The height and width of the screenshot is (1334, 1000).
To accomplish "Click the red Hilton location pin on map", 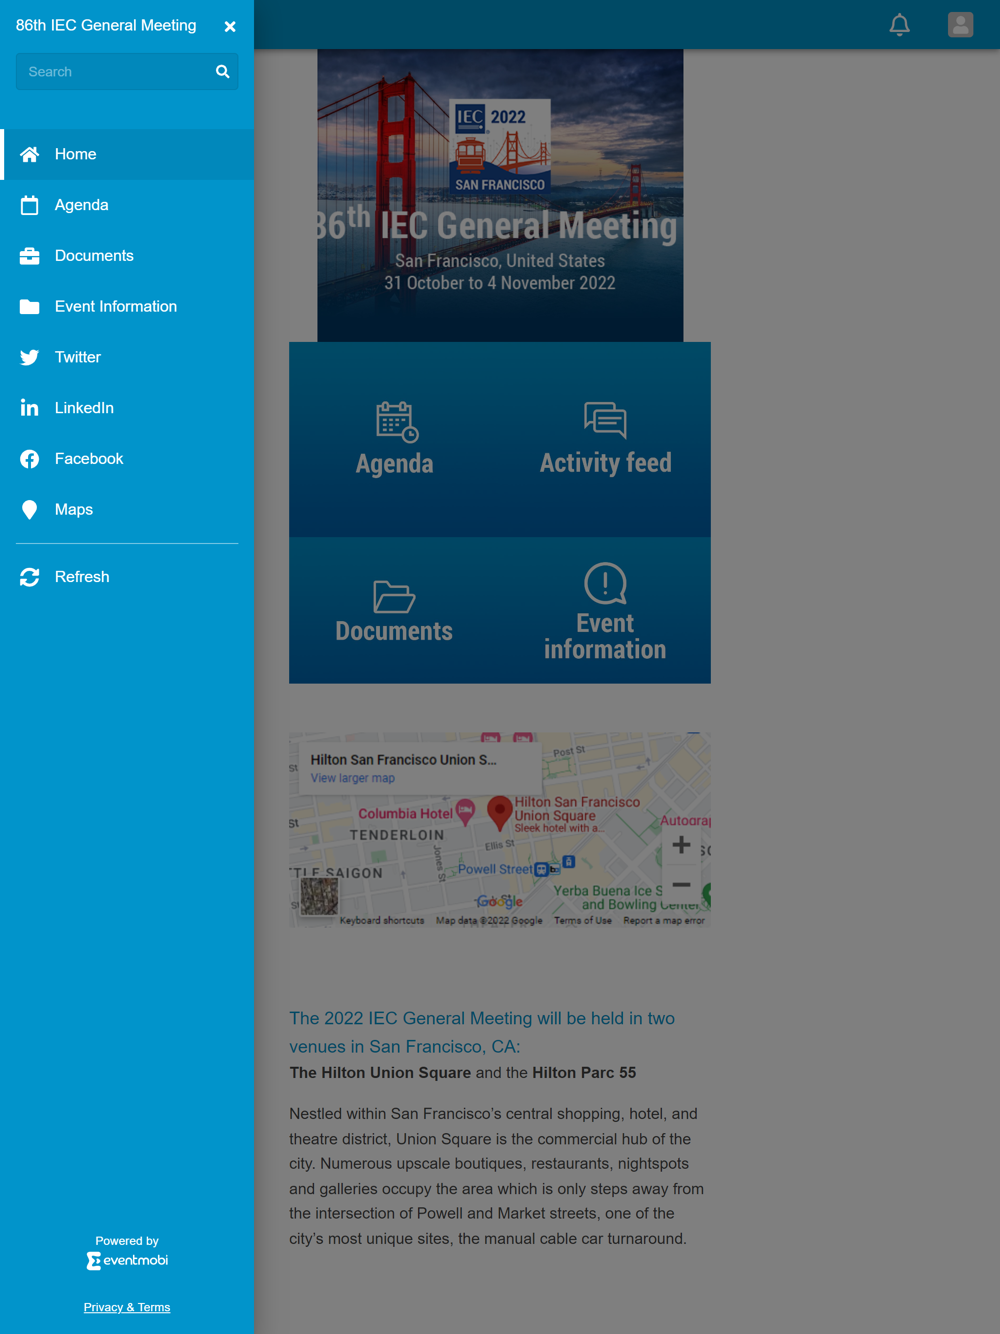I will point(499,812).
